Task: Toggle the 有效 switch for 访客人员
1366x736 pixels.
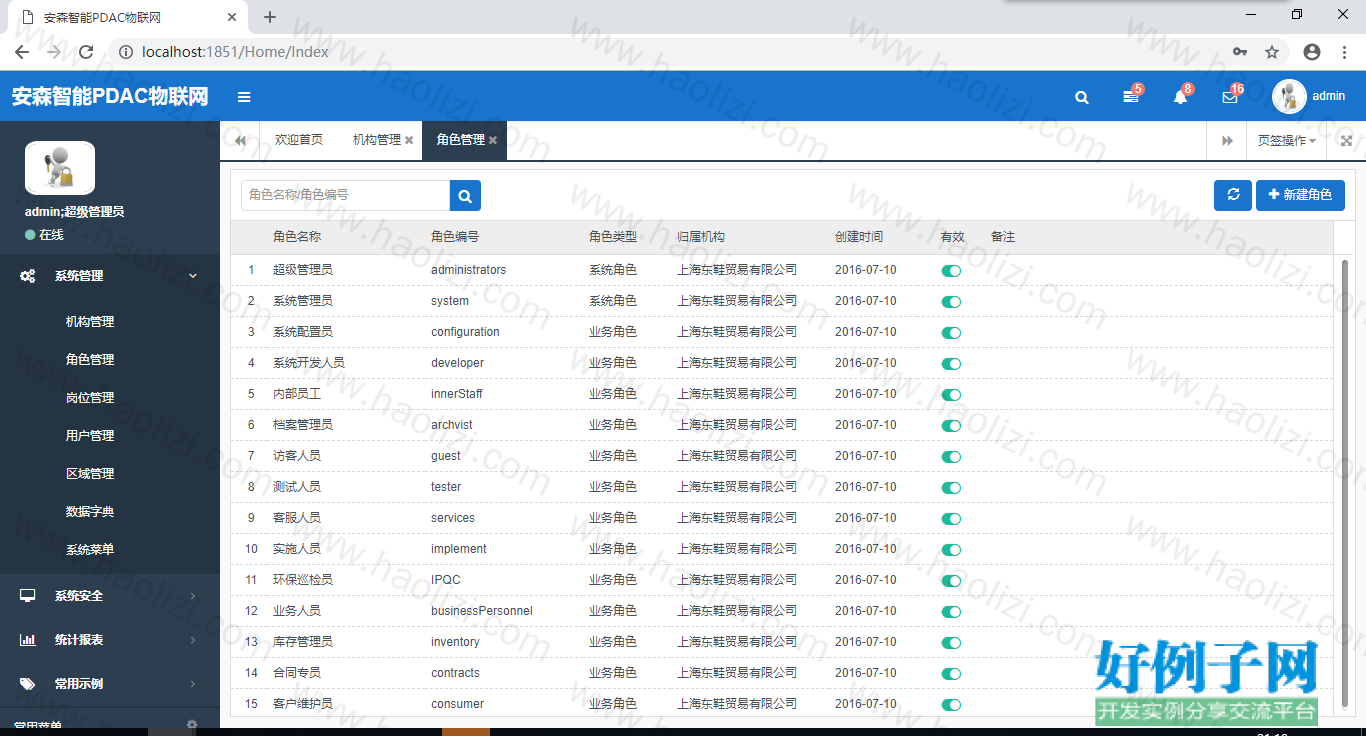Action: point(951,457)
